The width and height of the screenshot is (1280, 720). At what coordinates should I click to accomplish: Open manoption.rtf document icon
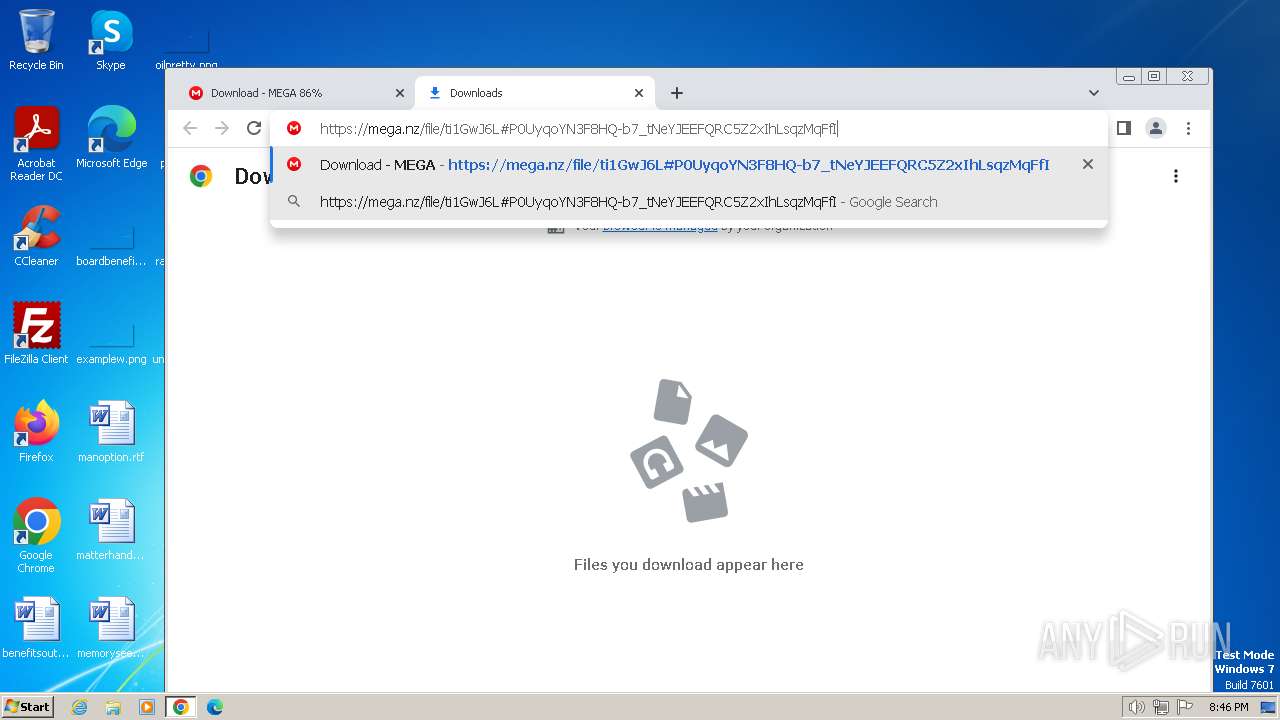click(111, 432)
